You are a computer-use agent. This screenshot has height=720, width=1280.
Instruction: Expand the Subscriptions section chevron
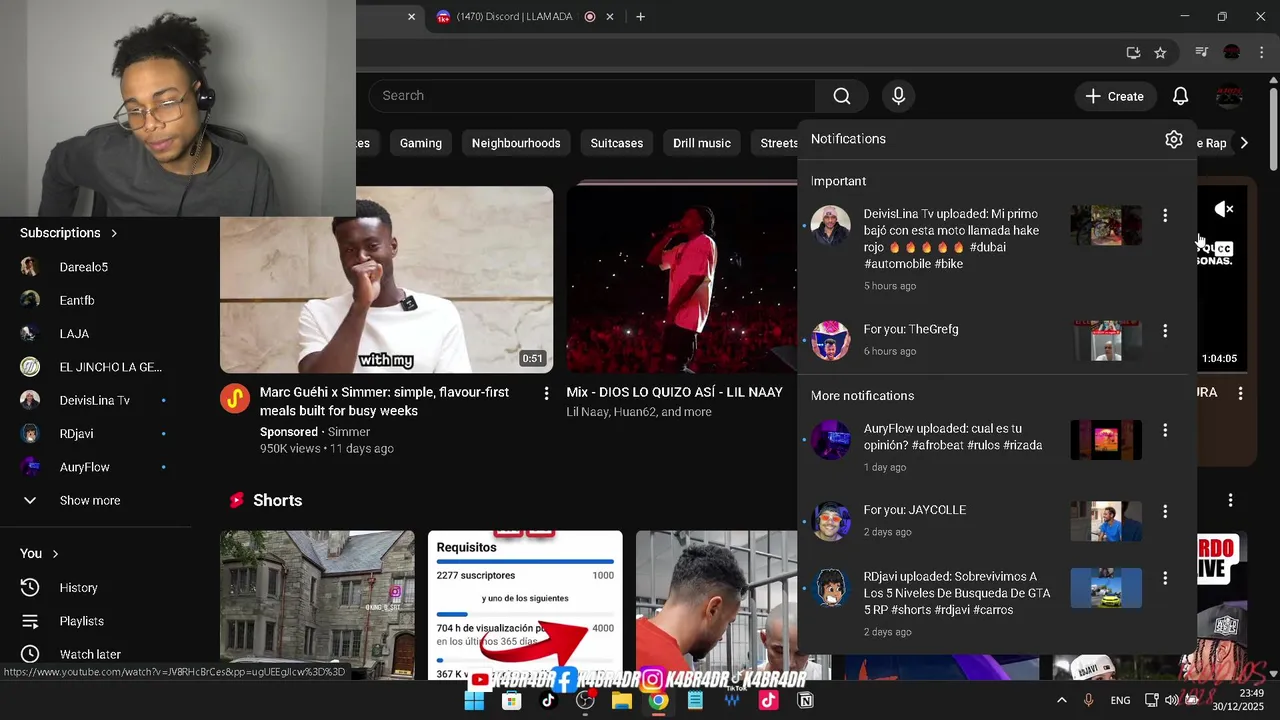(x=114, y=233)
